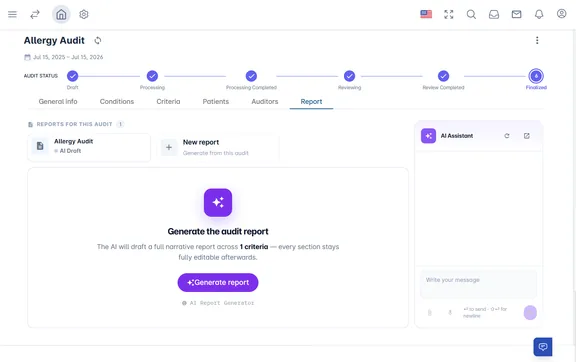Click the Generate report button
576x362 pixels.
point(218,282)
